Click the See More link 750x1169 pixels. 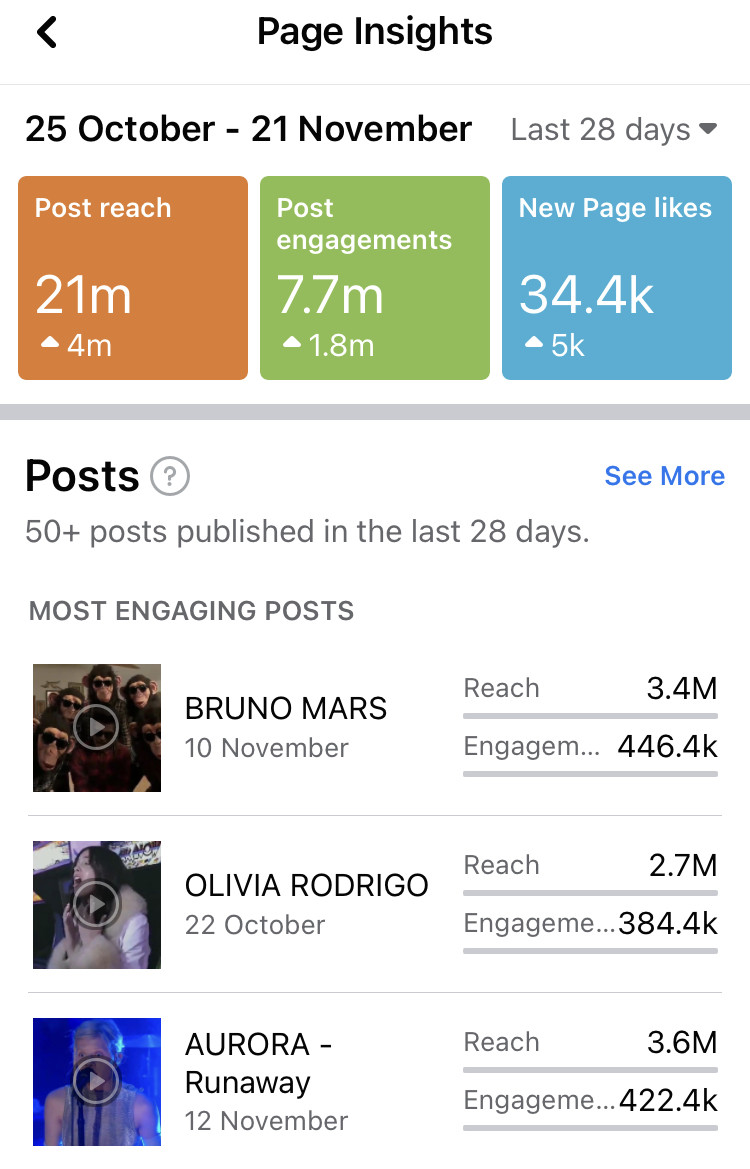point(664,476)
